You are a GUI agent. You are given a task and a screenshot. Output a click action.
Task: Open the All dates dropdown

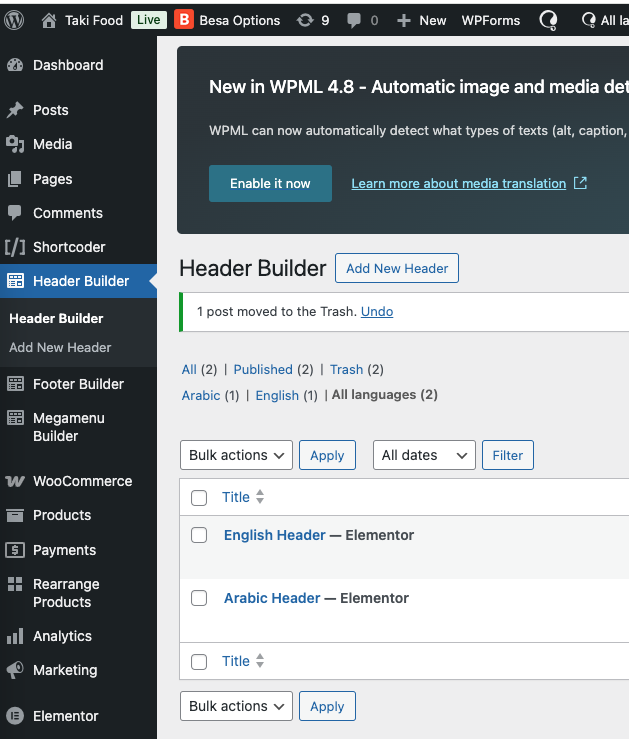[424, 455]
